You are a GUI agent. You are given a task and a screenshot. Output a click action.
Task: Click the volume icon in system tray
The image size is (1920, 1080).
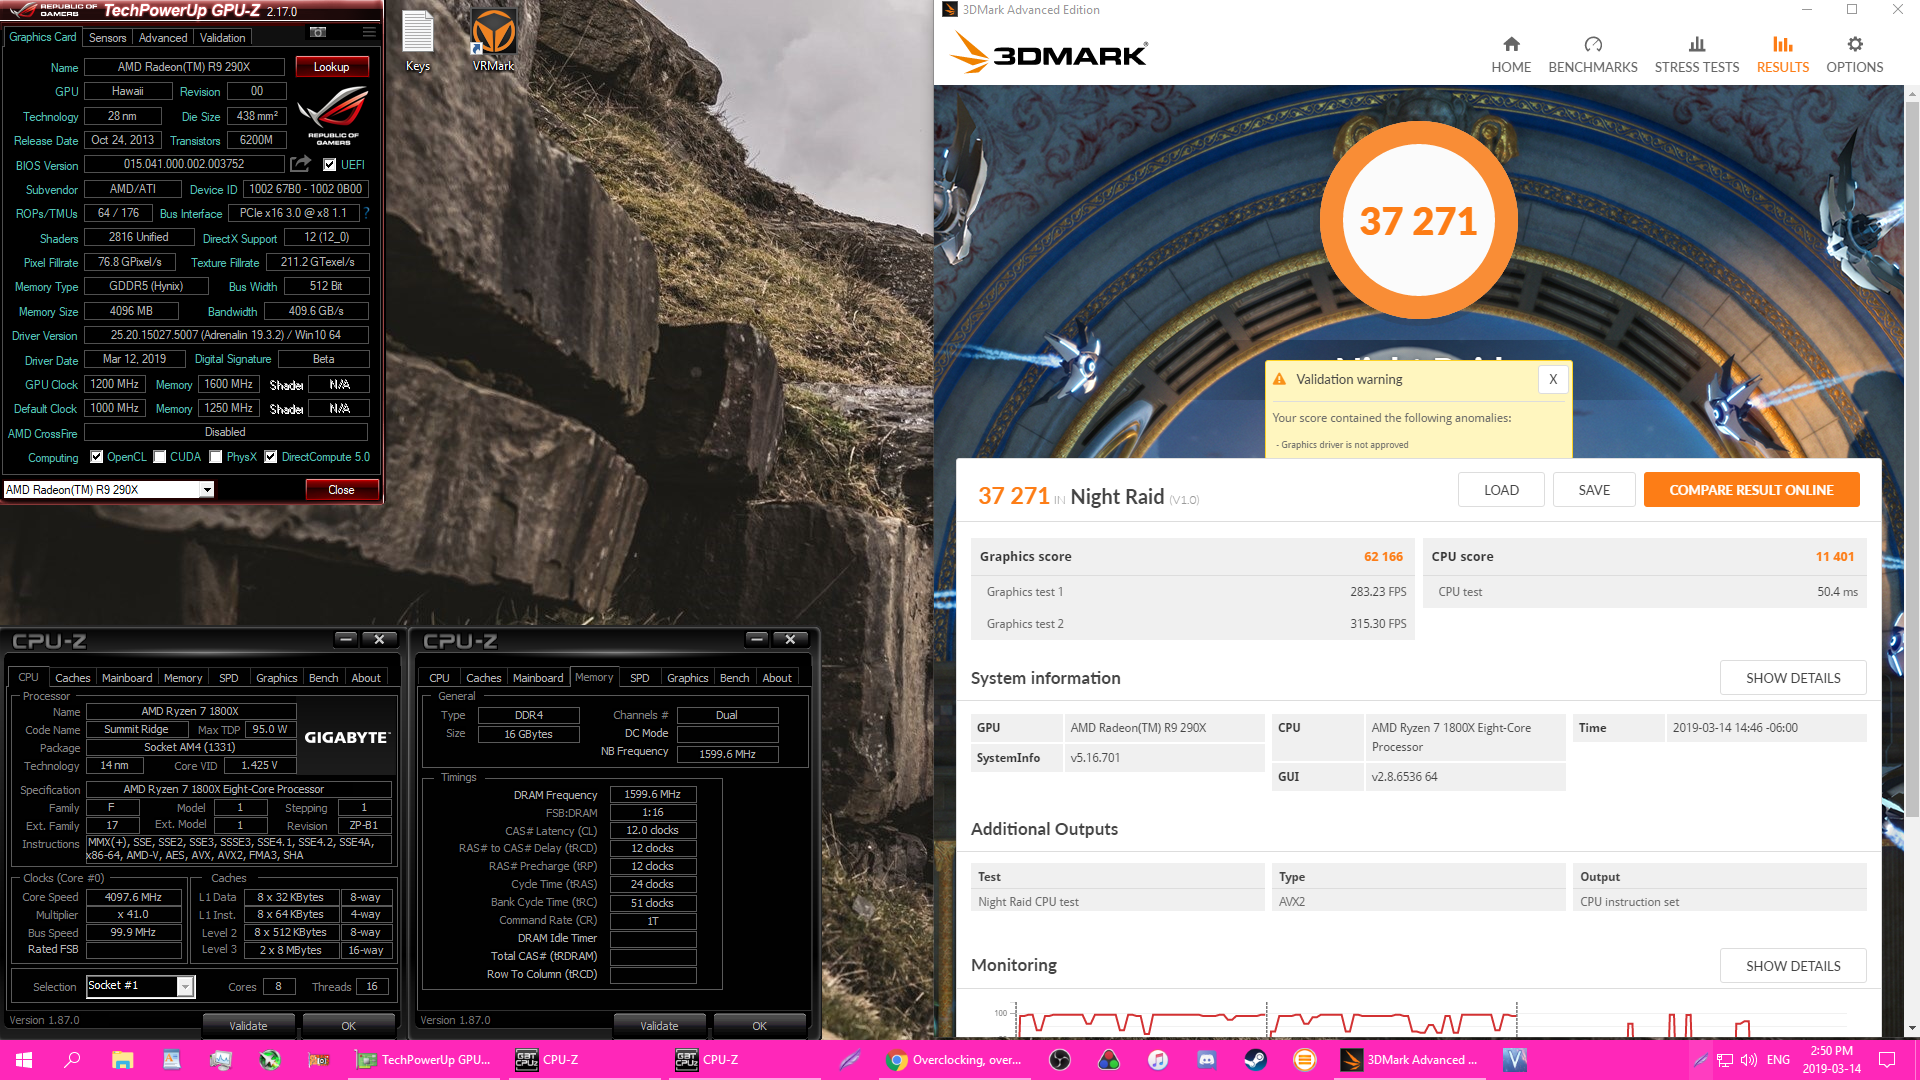(1749, 1060)
